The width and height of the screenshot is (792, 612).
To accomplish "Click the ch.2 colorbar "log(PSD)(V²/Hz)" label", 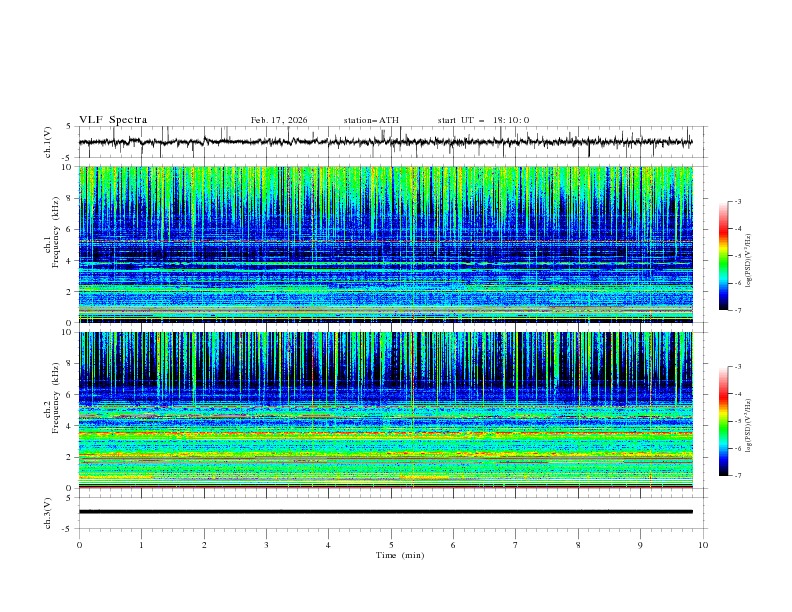I will [749, 426].
